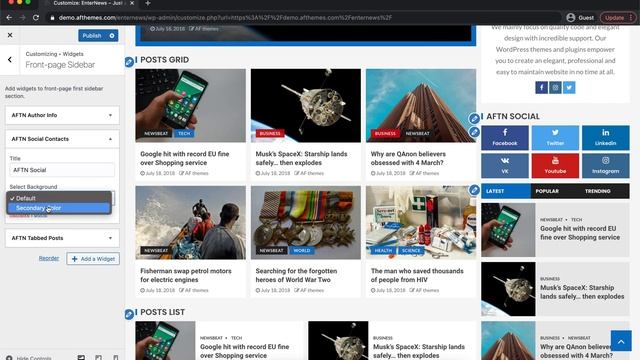Open the Publish settings gear
This screenshot has width=640, height=360.
coord(112,36)
